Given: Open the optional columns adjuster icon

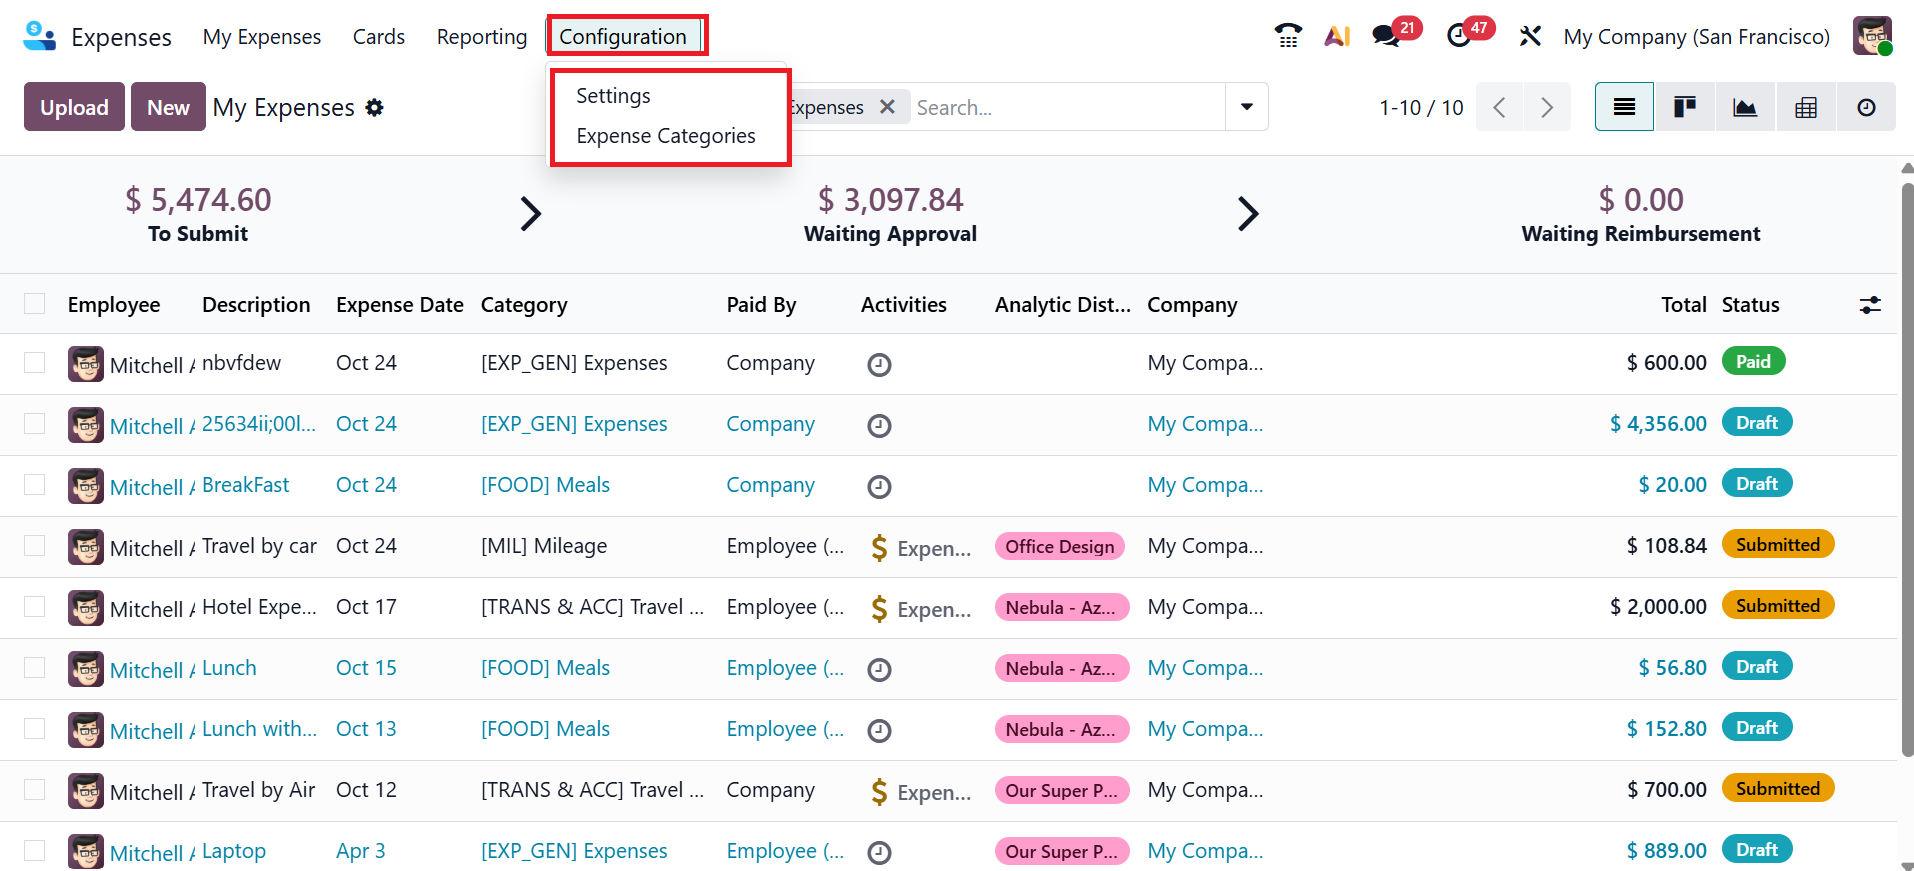Looking at the screenshot, I should (1869, 305).
